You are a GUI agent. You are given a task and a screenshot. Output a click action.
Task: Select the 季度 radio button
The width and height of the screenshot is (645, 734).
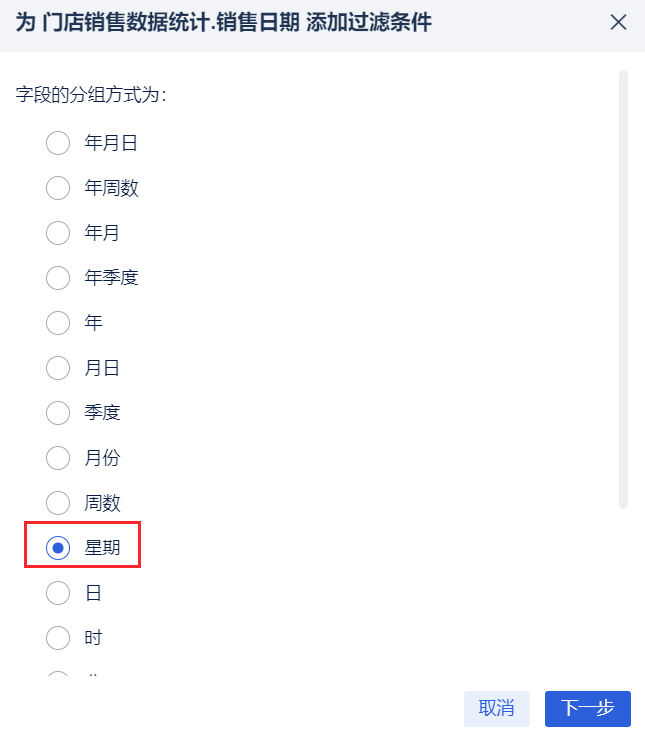[58, 413]
